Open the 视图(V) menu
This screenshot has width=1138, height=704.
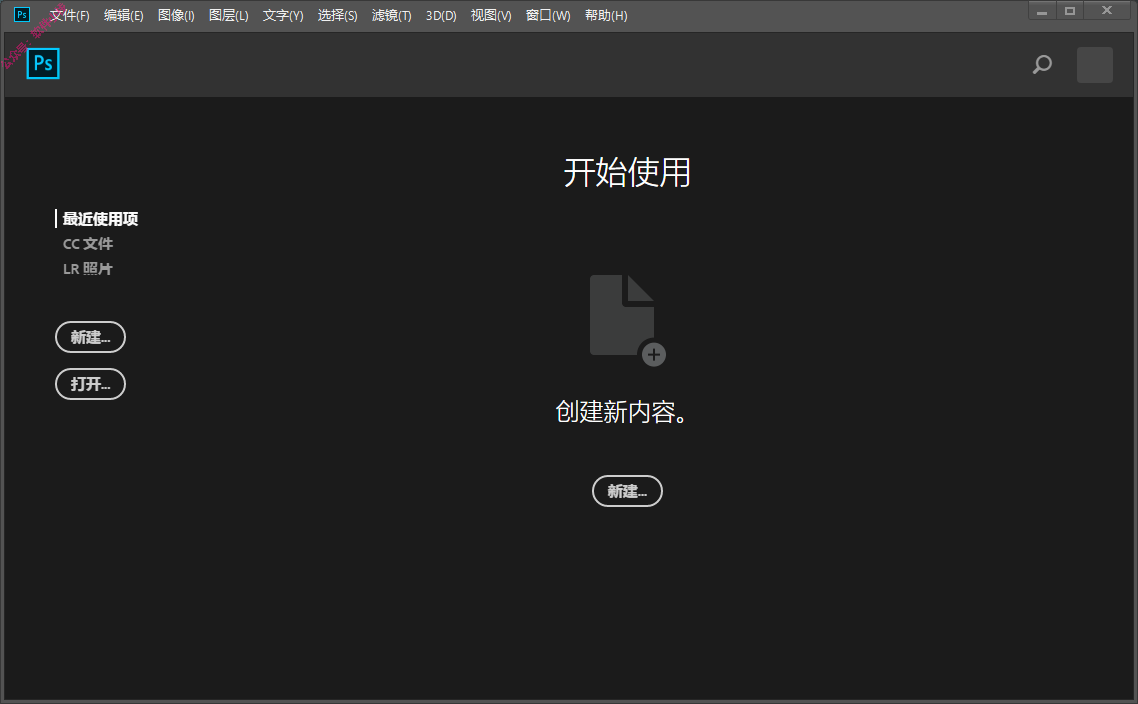[491, 15]
